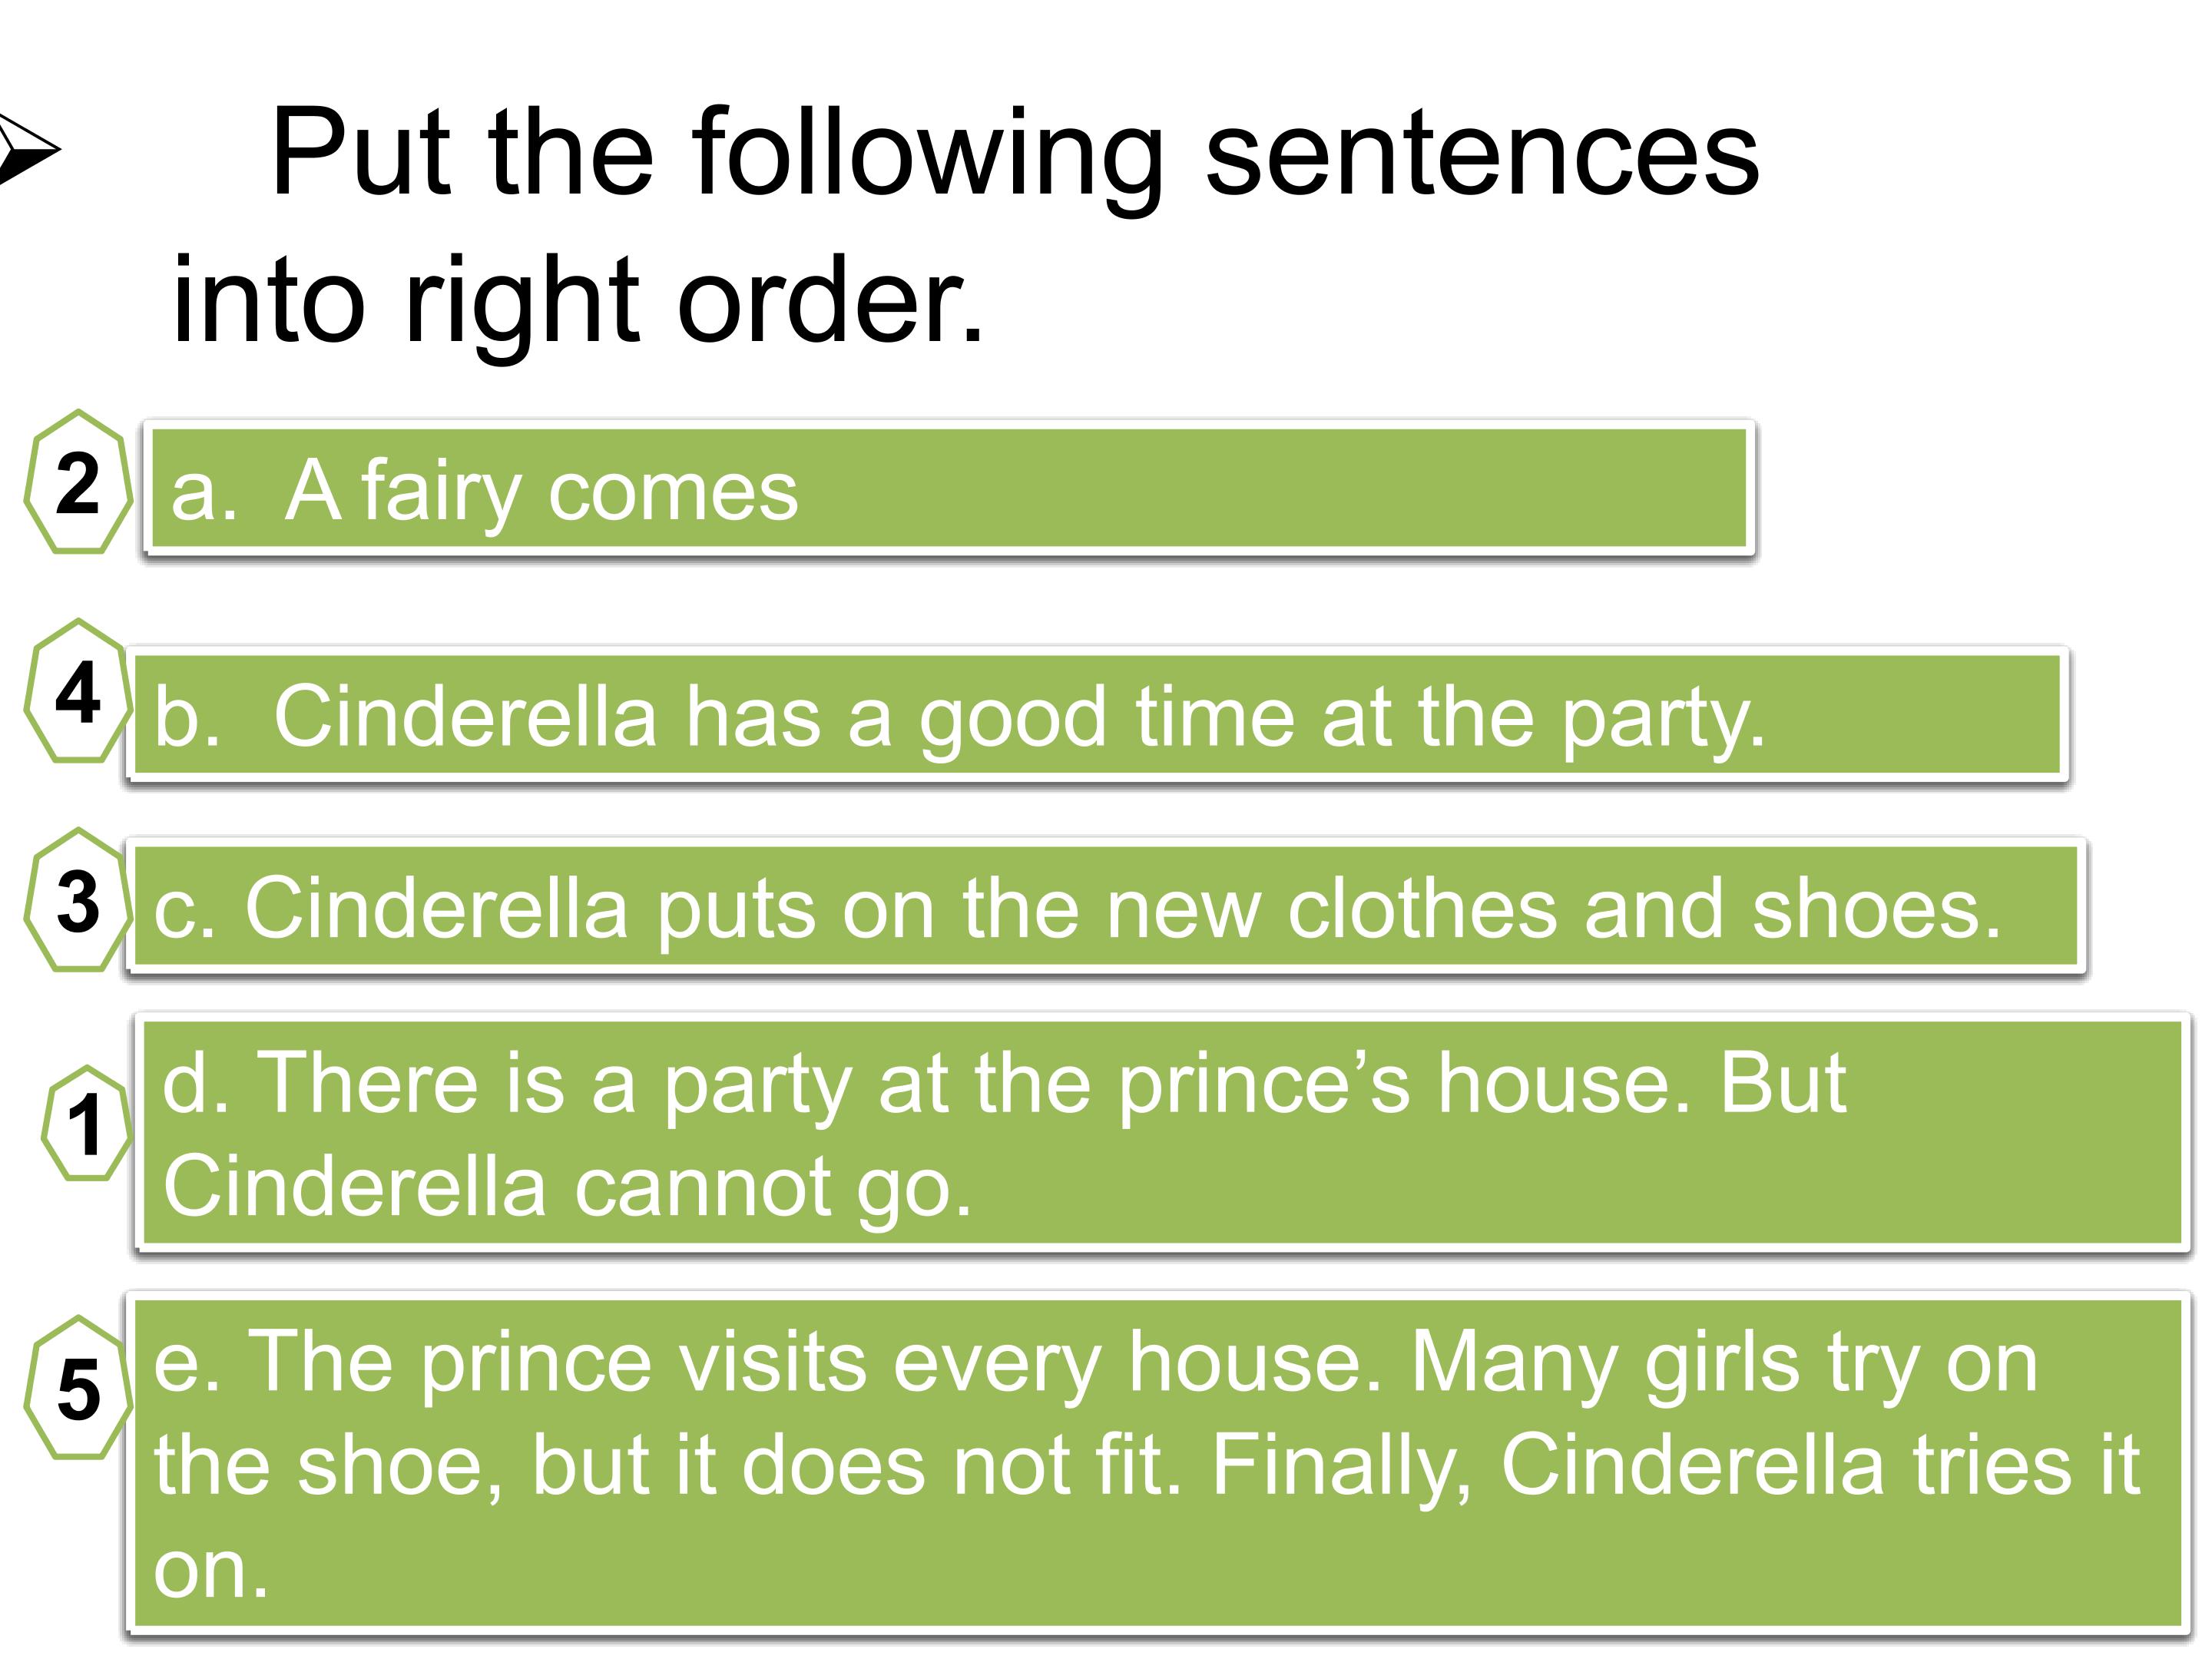Click the 'Put the following sentences' title text
This screenshot has height=1659, width=2212.
pyautogui.click(x=1014, y=156)
